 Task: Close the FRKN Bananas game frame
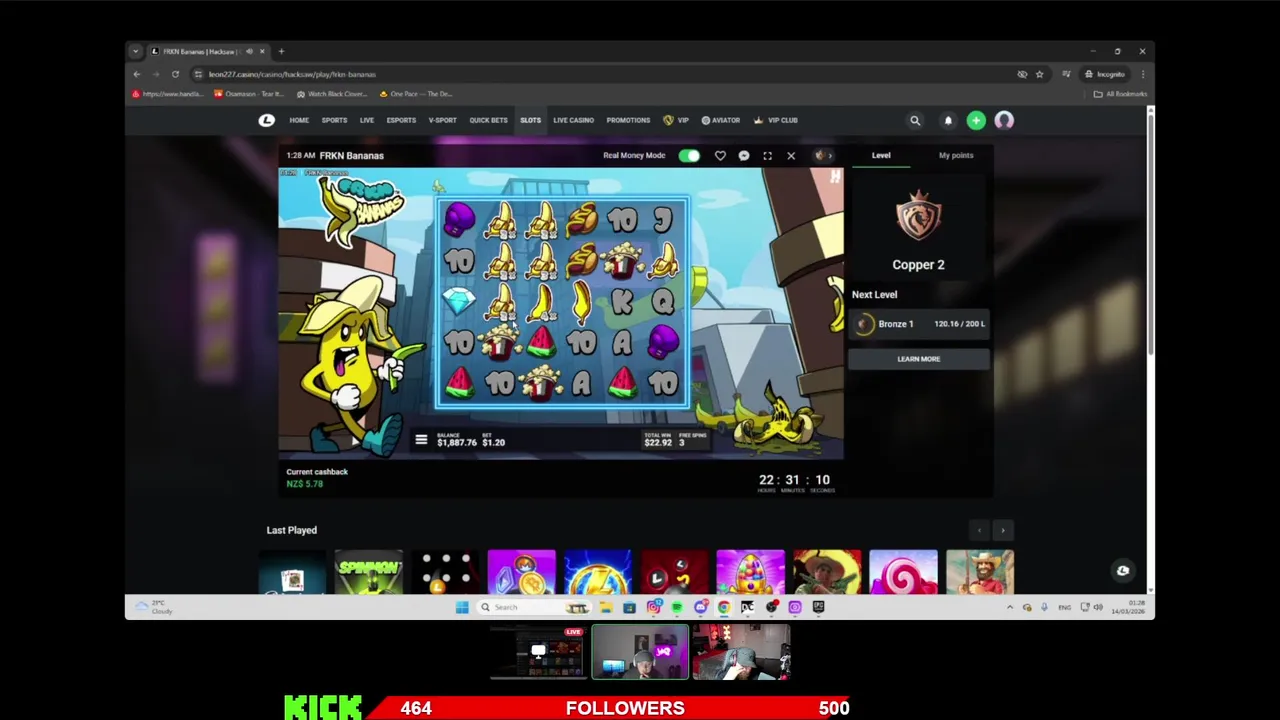(791, 155)
